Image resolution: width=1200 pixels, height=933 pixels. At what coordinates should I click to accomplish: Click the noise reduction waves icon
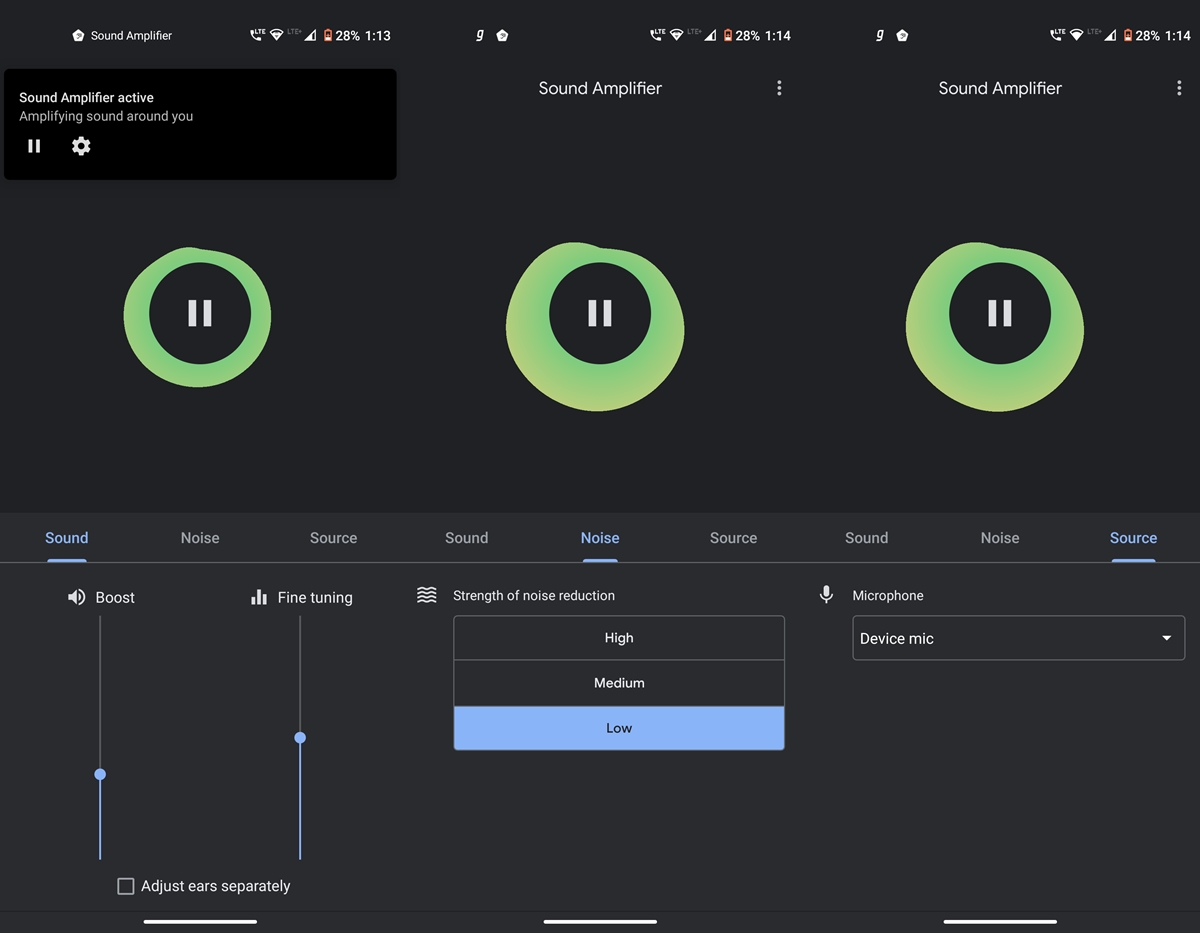pos(427,595)
